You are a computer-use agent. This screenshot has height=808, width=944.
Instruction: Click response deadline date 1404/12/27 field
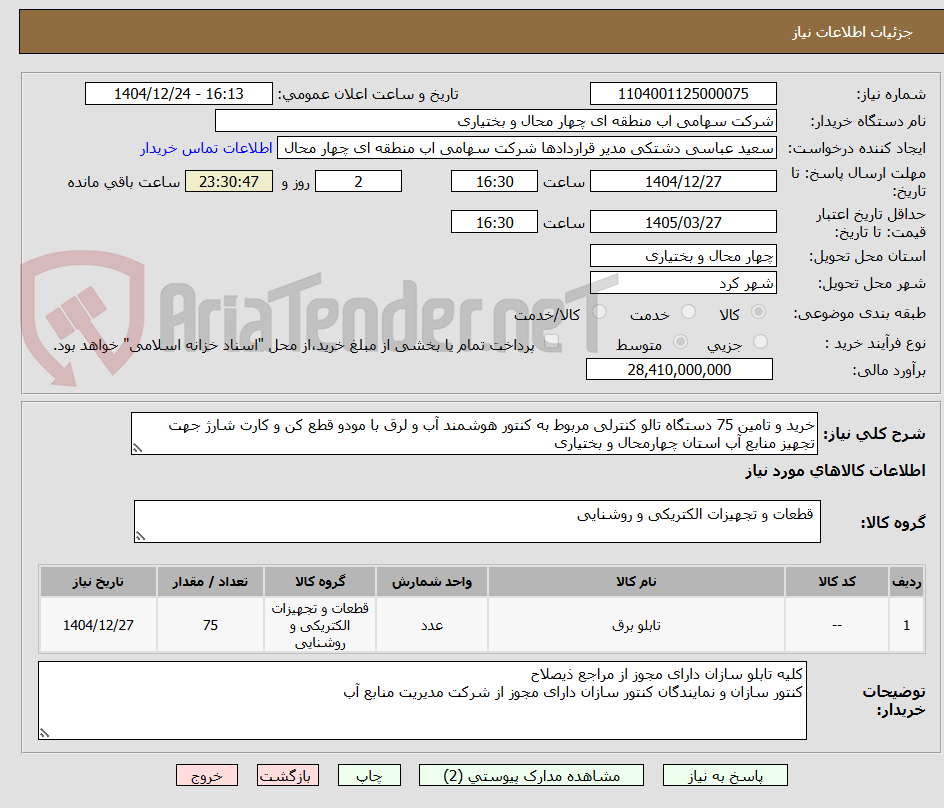[683, 181]
